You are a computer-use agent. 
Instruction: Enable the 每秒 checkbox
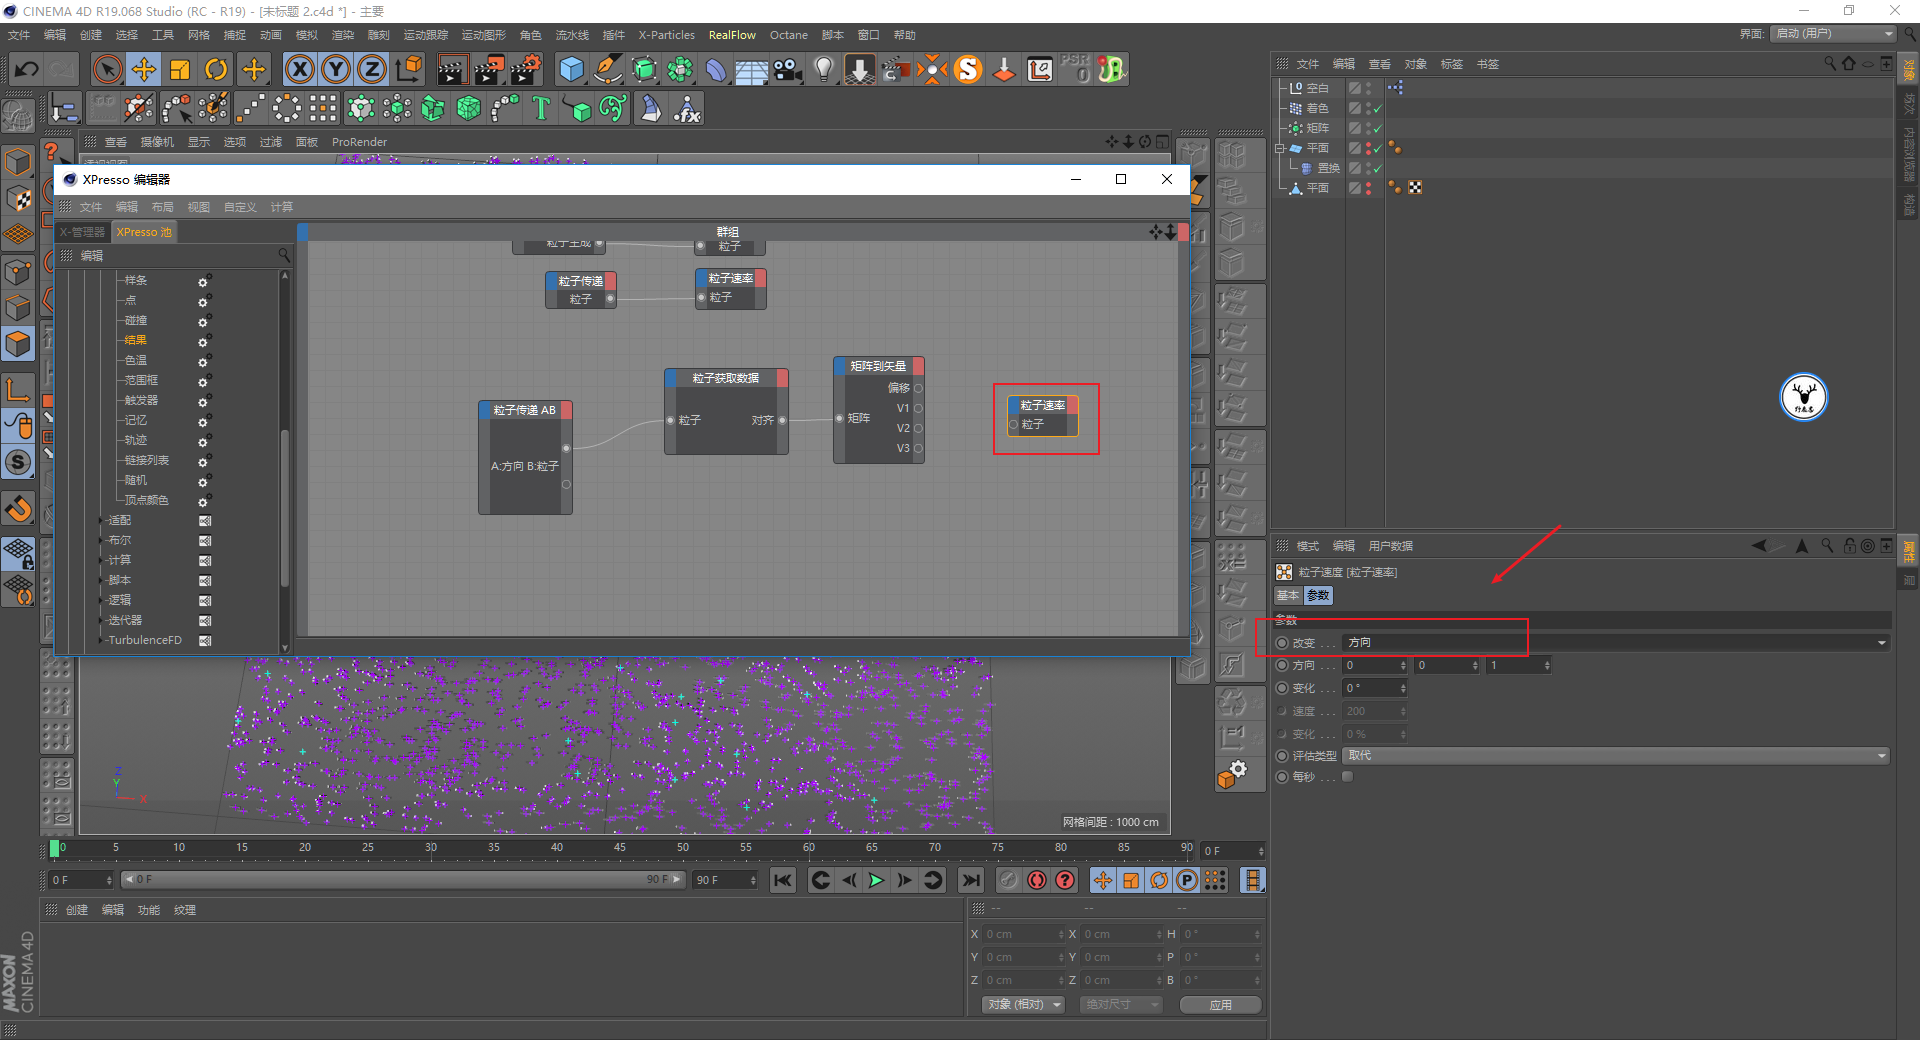pyautogui.click(x=1348, y=777)
